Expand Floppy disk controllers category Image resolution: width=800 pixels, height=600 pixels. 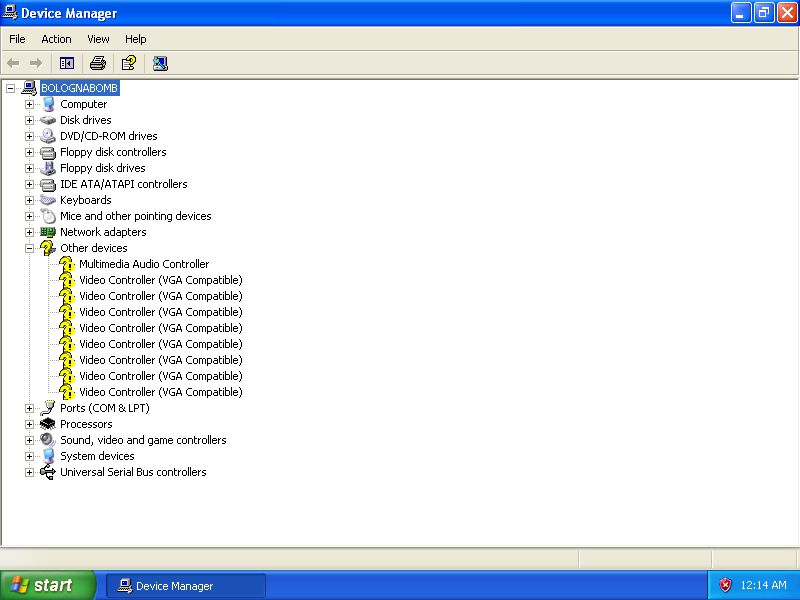[29, 153]
